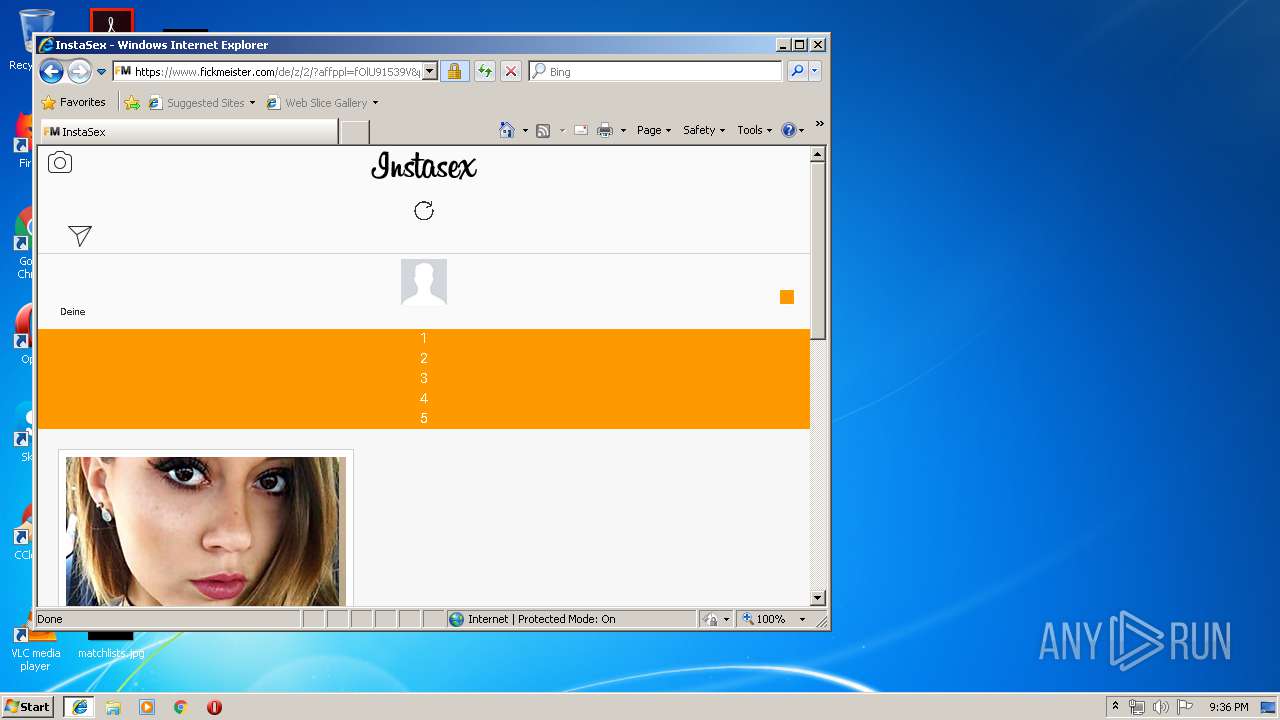Expand the address bar history dropdown

tap(430, 71)
